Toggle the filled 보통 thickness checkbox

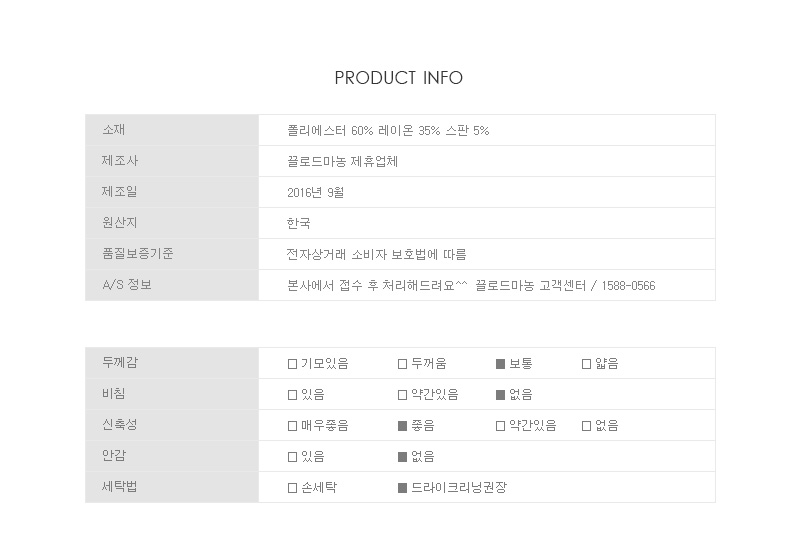(501, 364)
